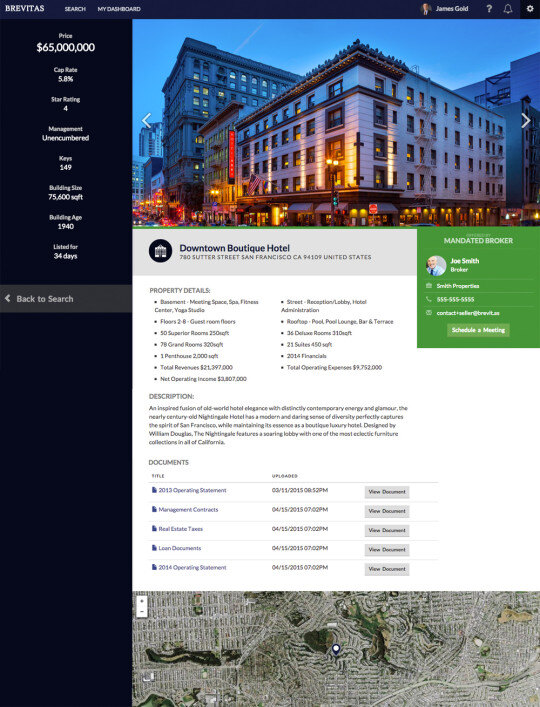This screenshot has width=540, height=707.
Task: Click the UPLOADED column header in Documents
Action: click(x=284, y=476)
